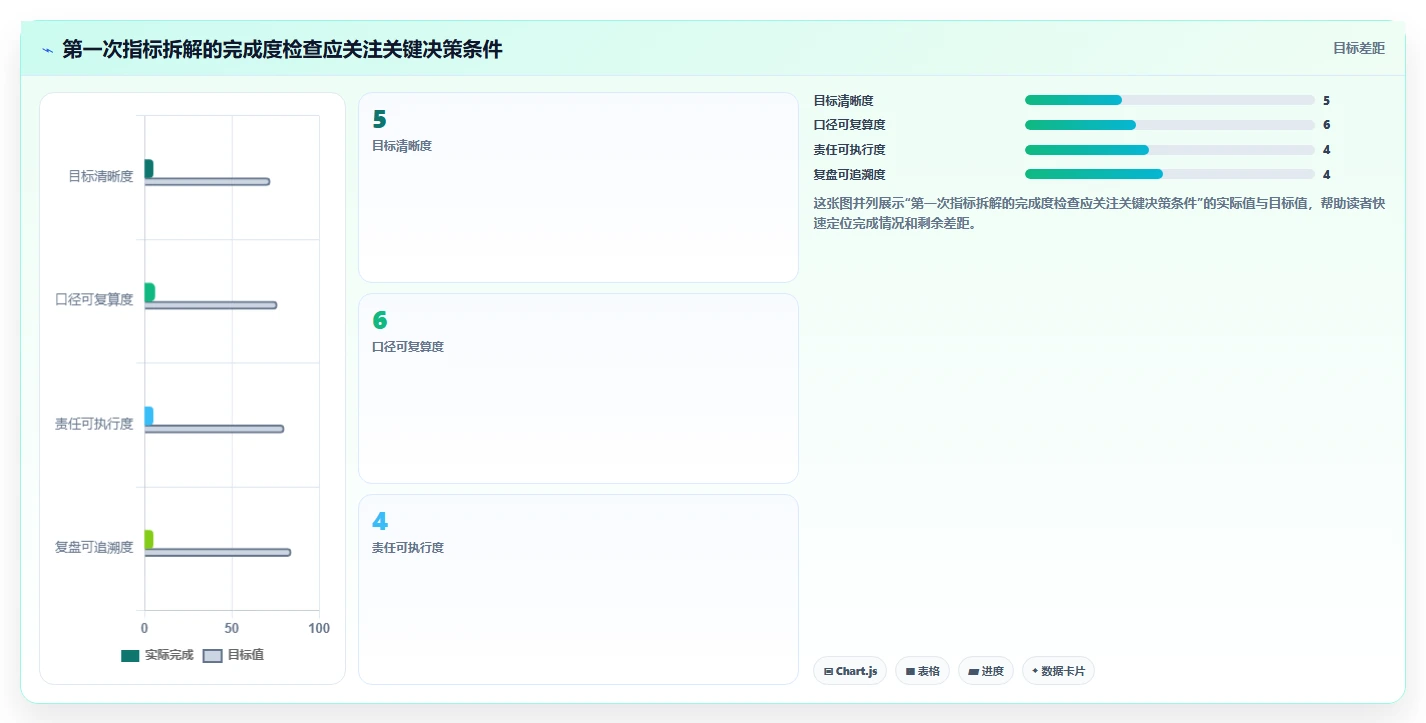
Task: Click the progress list label 口径可复算度
Action: 850,125
